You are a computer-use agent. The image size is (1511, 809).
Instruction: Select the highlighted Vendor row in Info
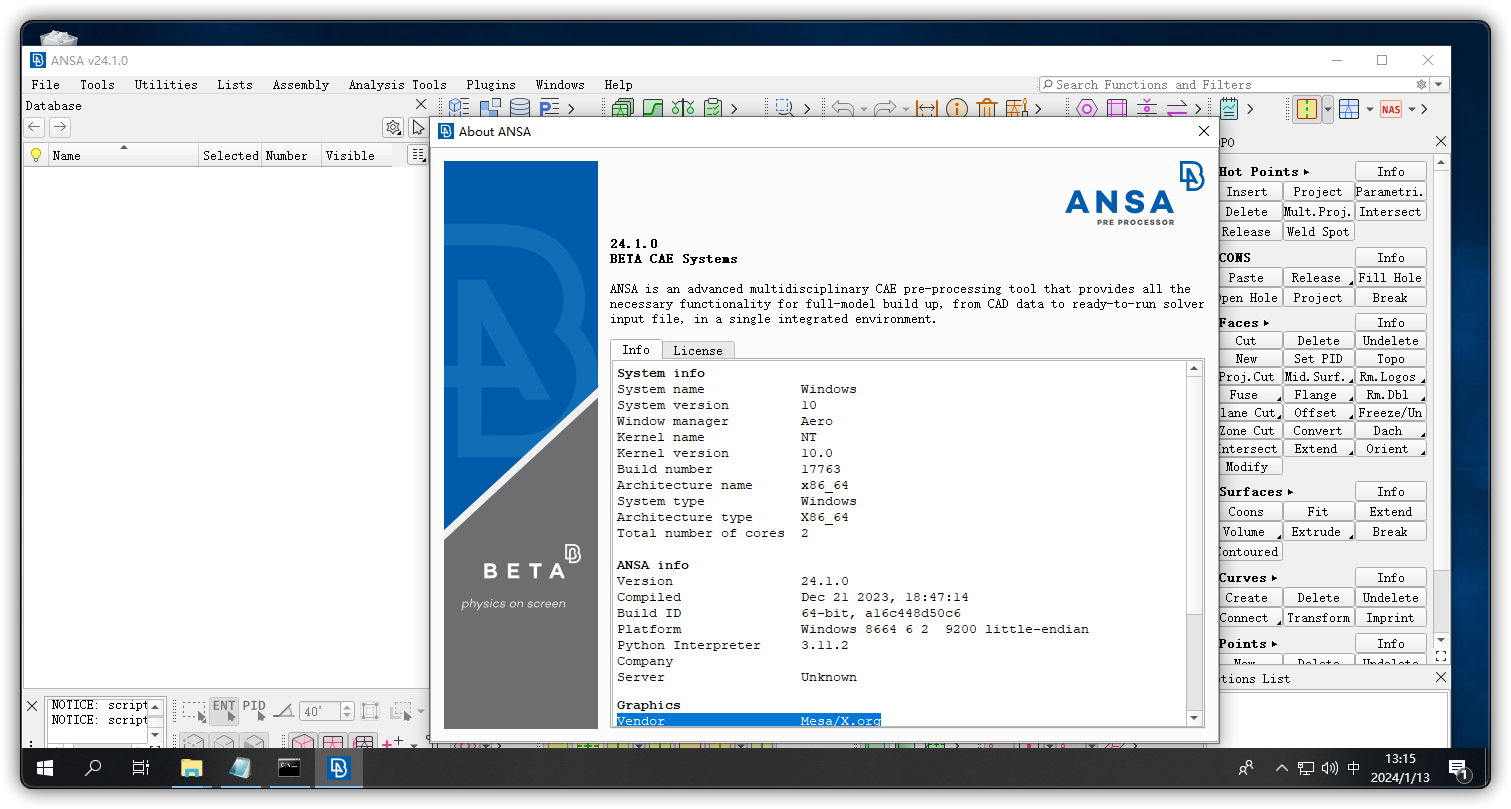point(749,720)
